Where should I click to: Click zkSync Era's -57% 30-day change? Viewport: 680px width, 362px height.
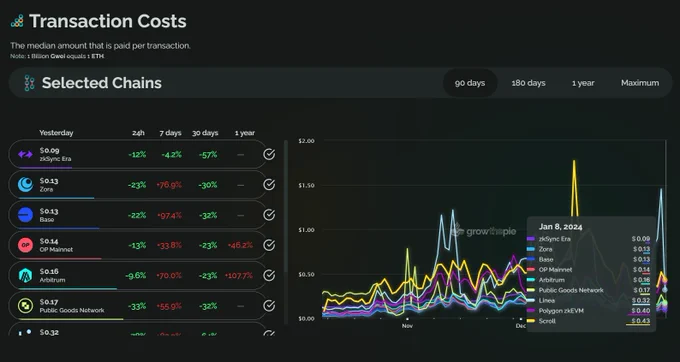[x=208, y=154]
